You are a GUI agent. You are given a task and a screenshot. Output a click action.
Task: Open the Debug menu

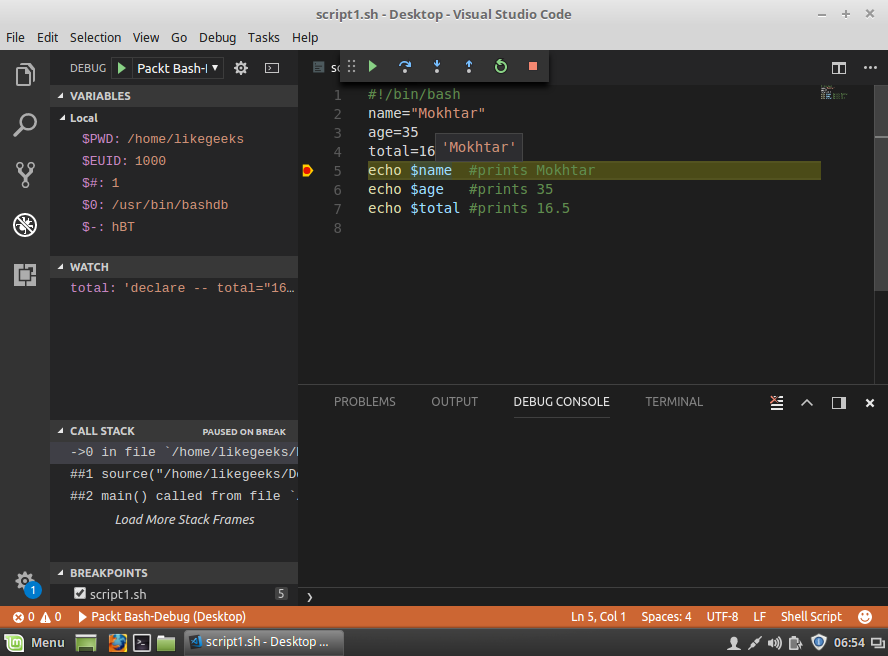217,37
